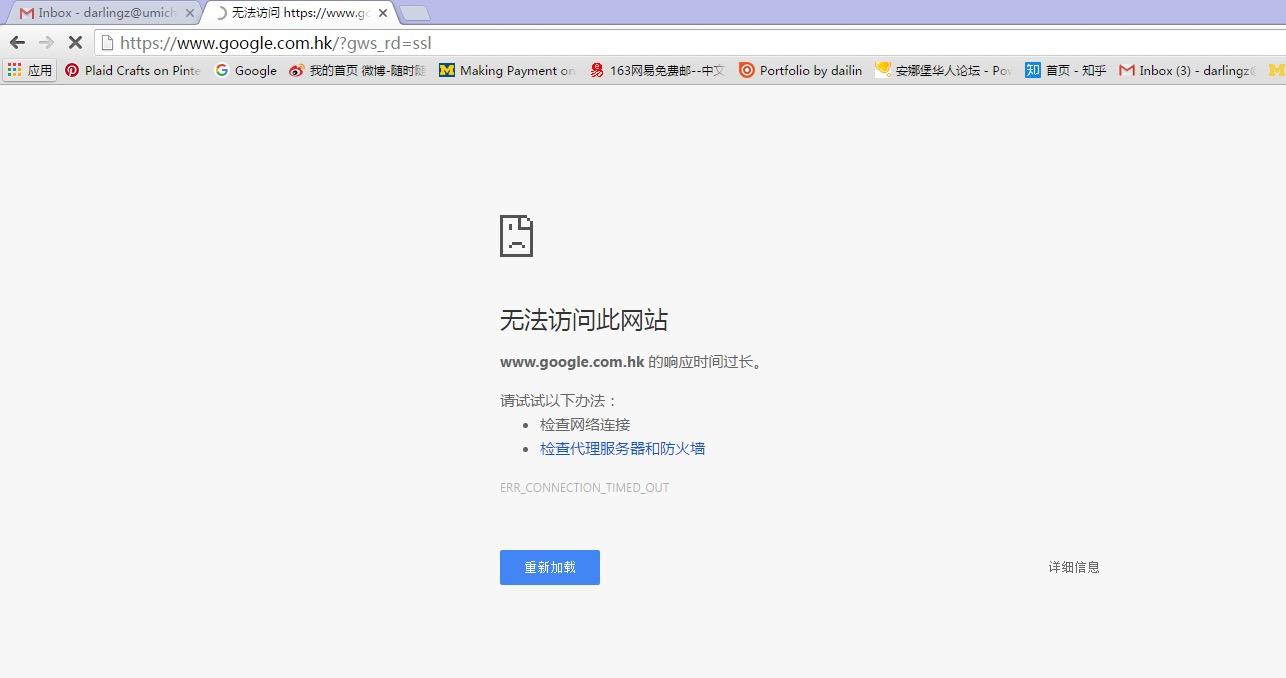Open 详细信息 for more details
The image size is (1286, 678).
click(x=1073, y=567)
